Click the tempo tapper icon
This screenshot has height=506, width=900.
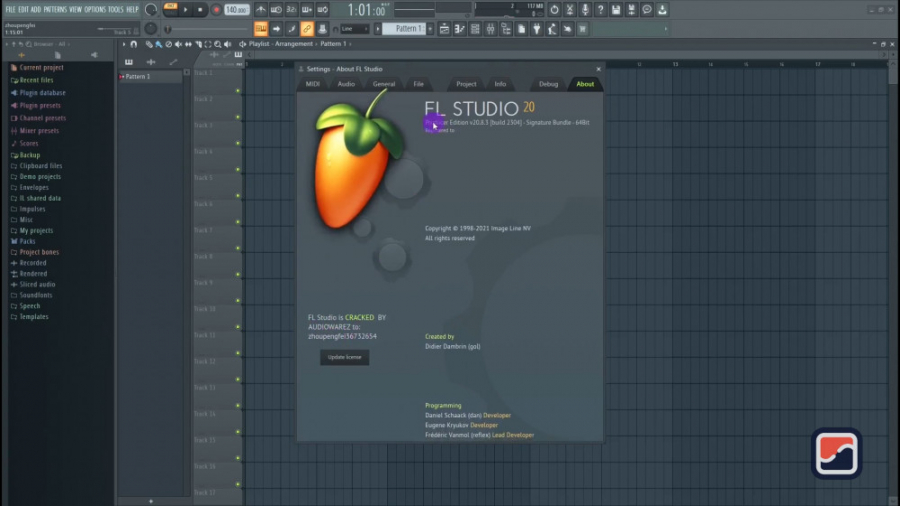[x=552, y=29]
